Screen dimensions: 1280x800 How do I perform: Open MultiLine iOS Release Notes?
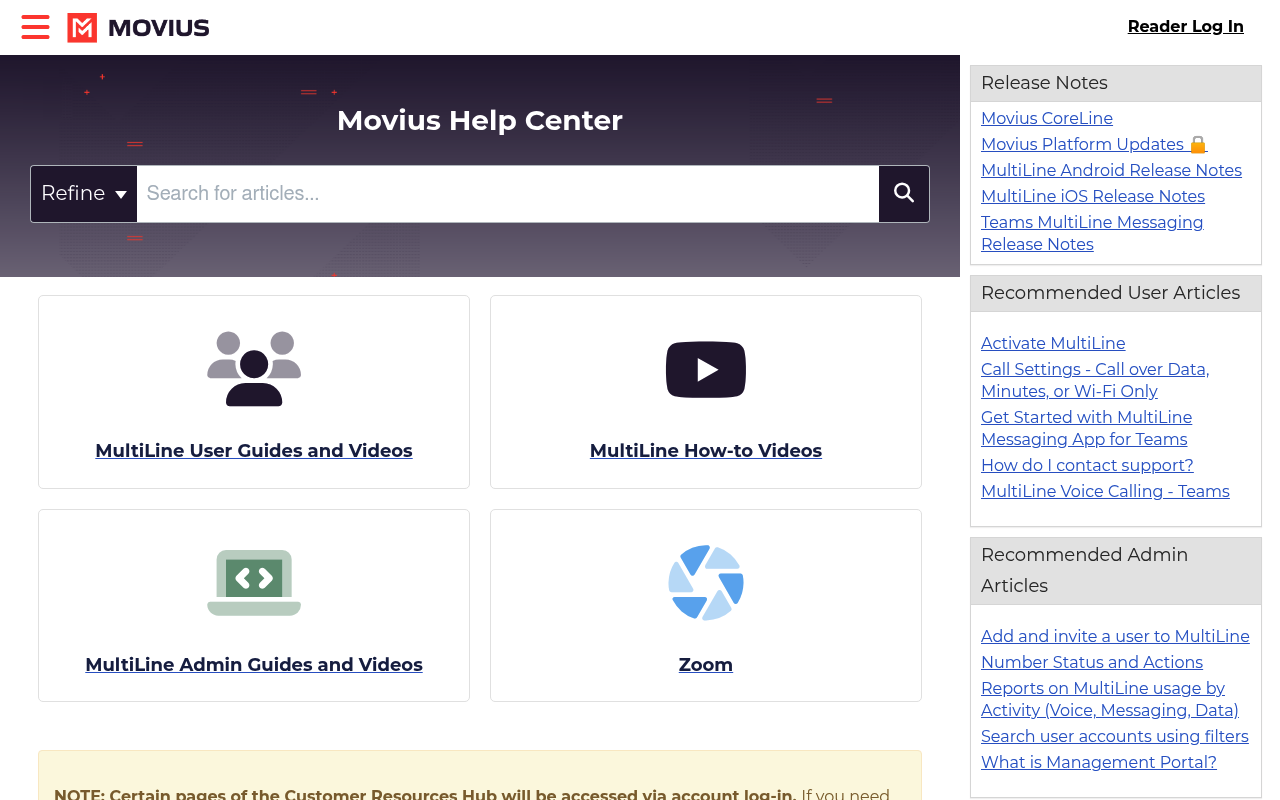[x=1093, y=196]
